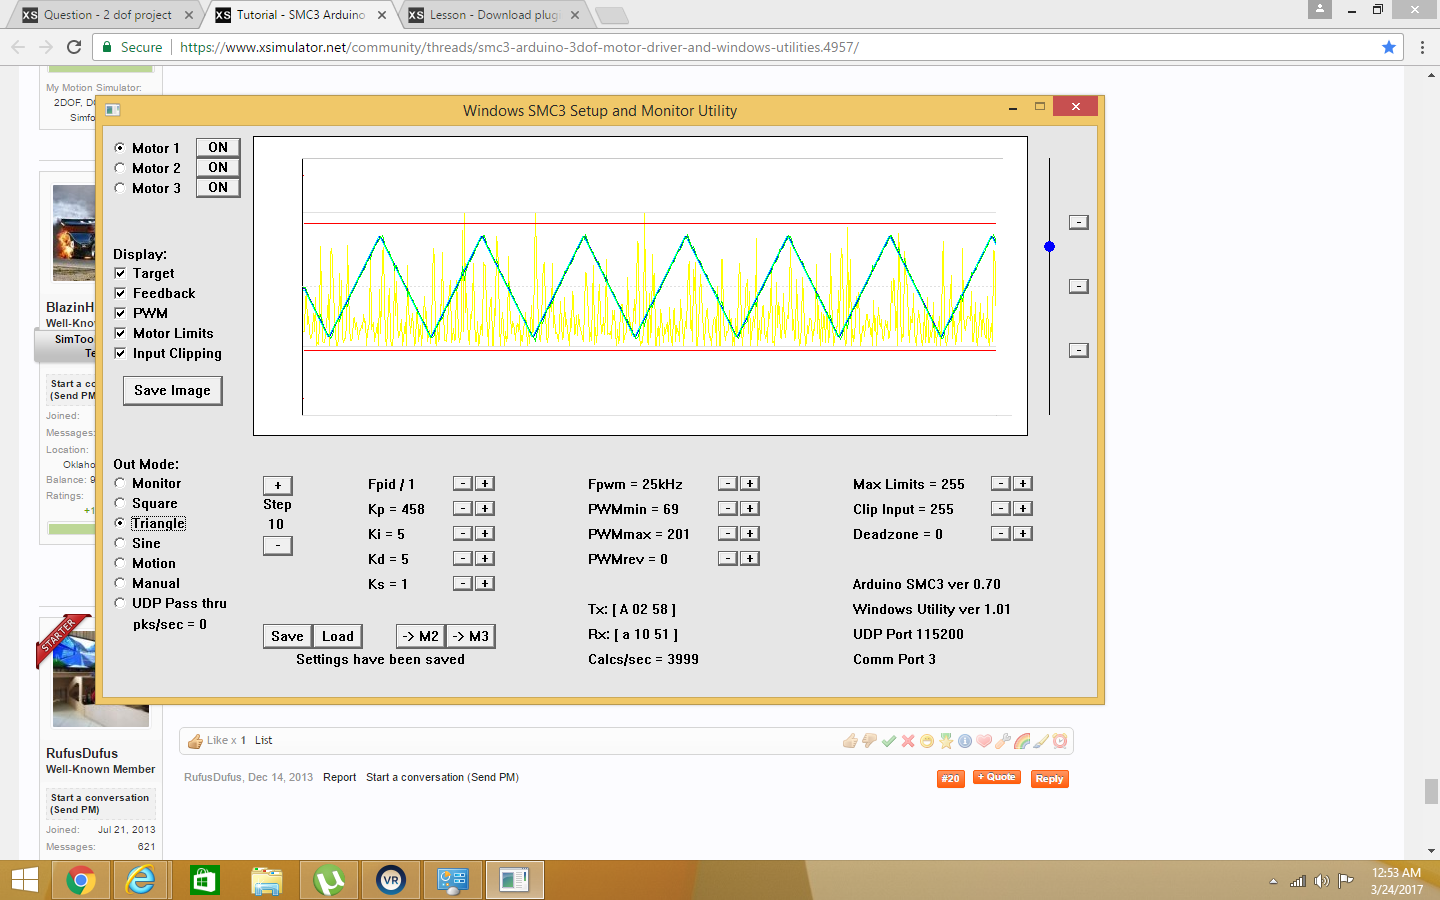Select UDP Pass thru mode
The width and height of the screenshot is (1440, 900).
click(x=120, y=603)
